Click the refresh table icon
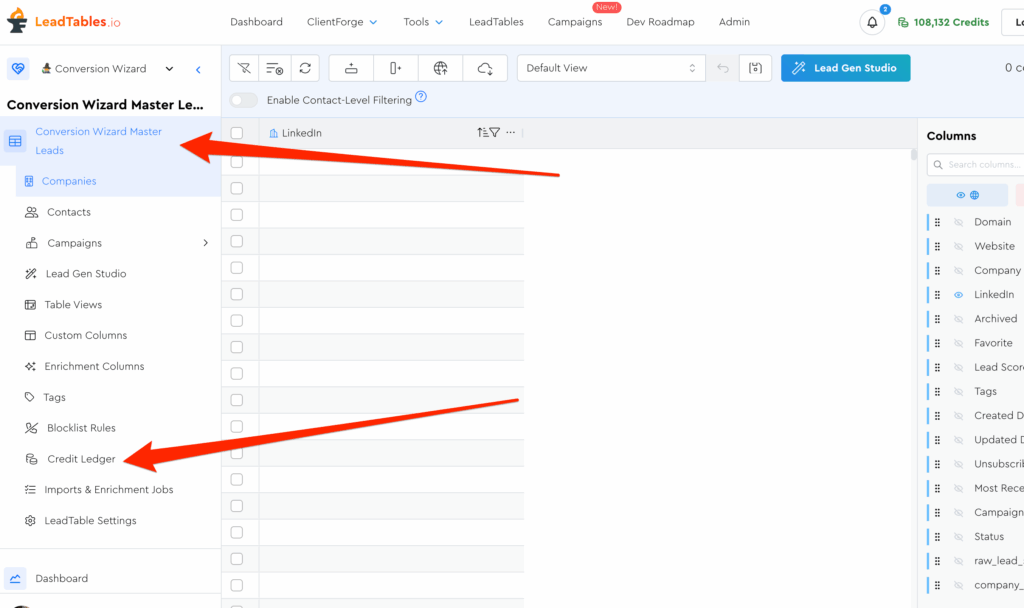Image resolution: width=1024 pixels, height=608 pixels. (305, 68)
